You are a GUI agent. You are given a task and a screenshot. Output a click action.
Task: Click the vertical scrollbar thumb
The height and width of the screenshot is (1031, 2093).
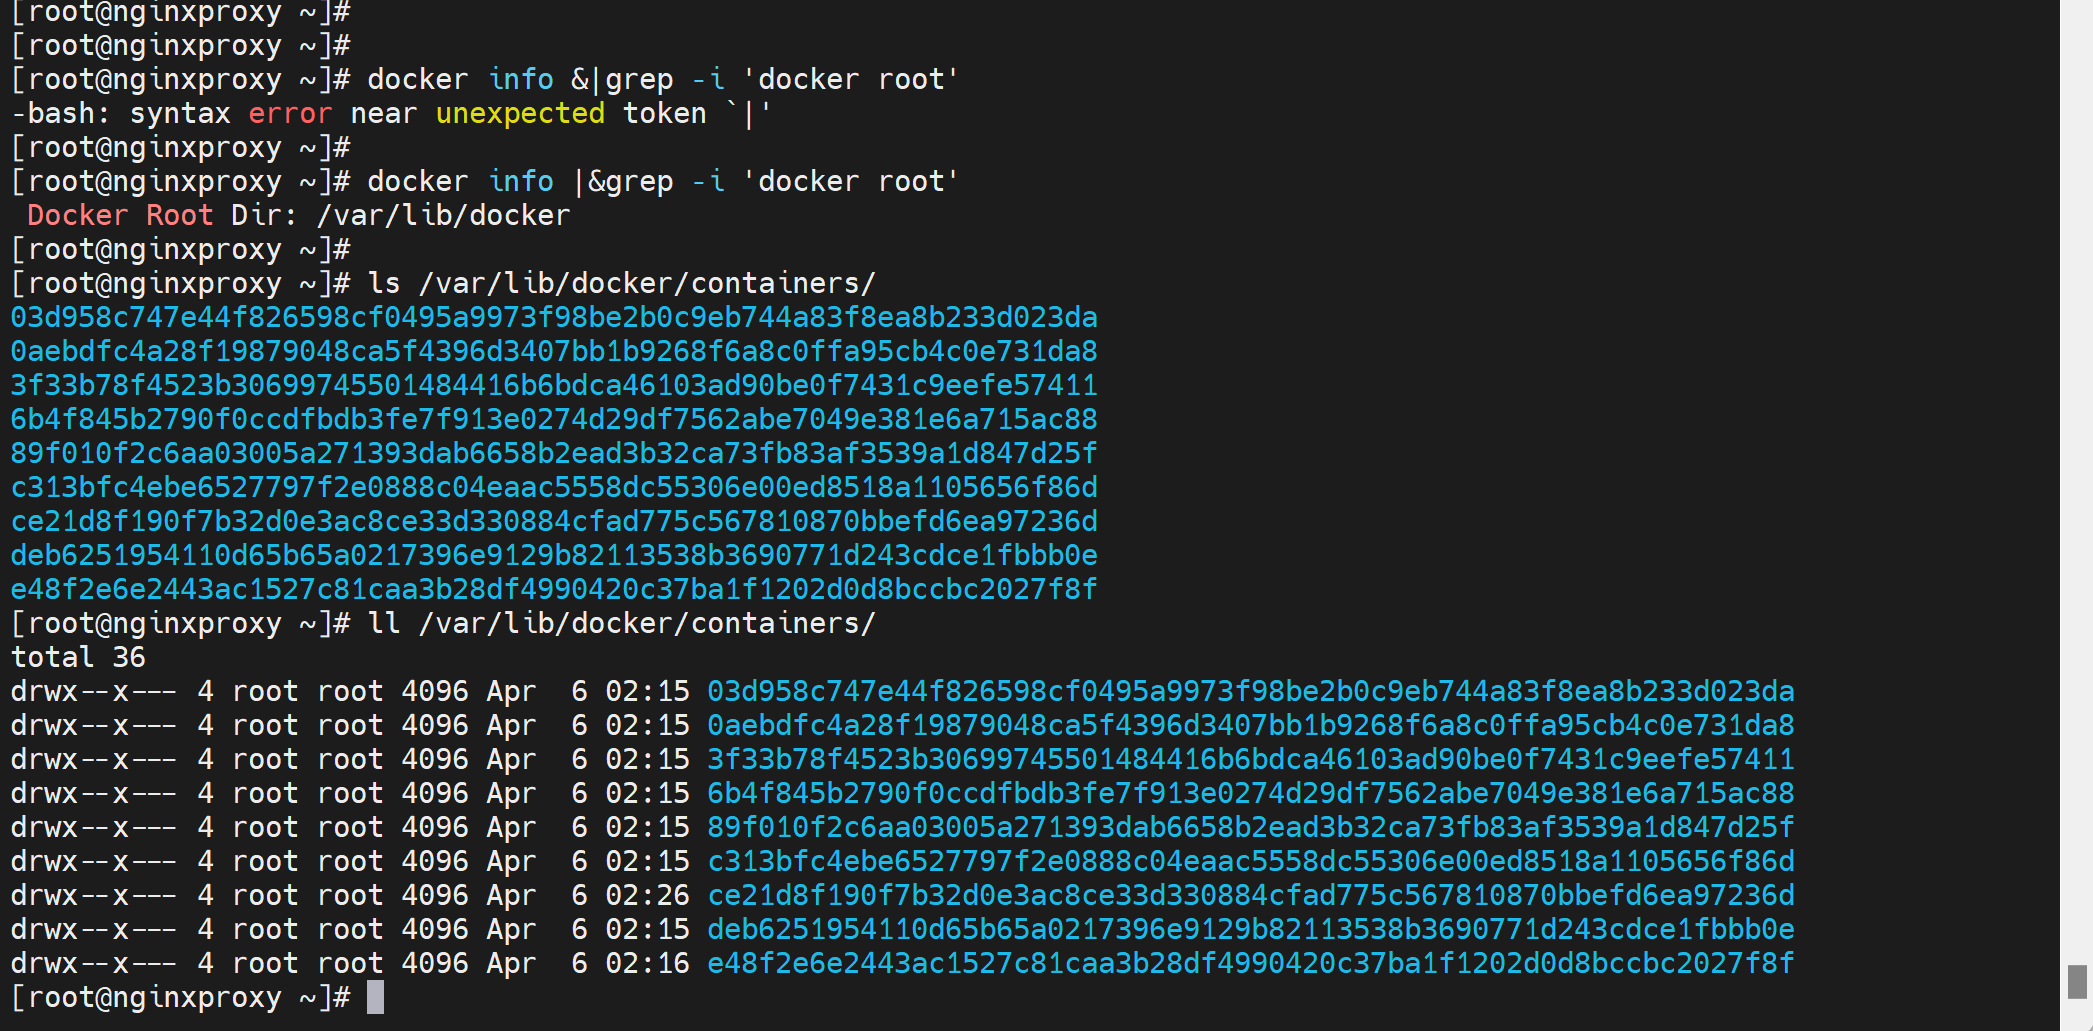(2077, 981)
